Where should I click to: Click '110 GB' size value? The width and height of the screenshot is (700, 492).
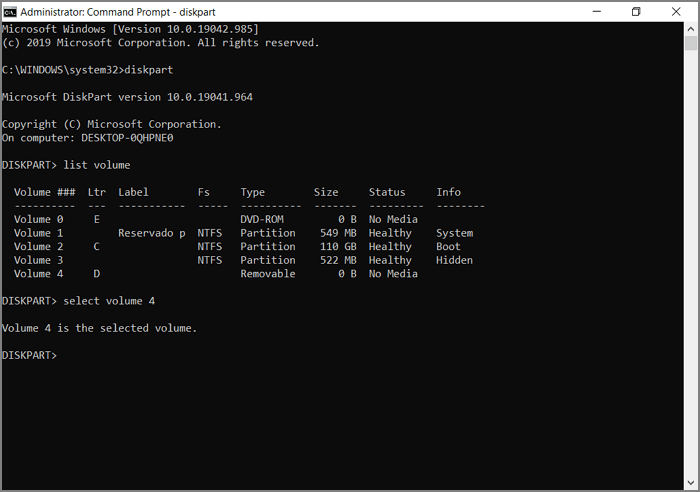338,246
